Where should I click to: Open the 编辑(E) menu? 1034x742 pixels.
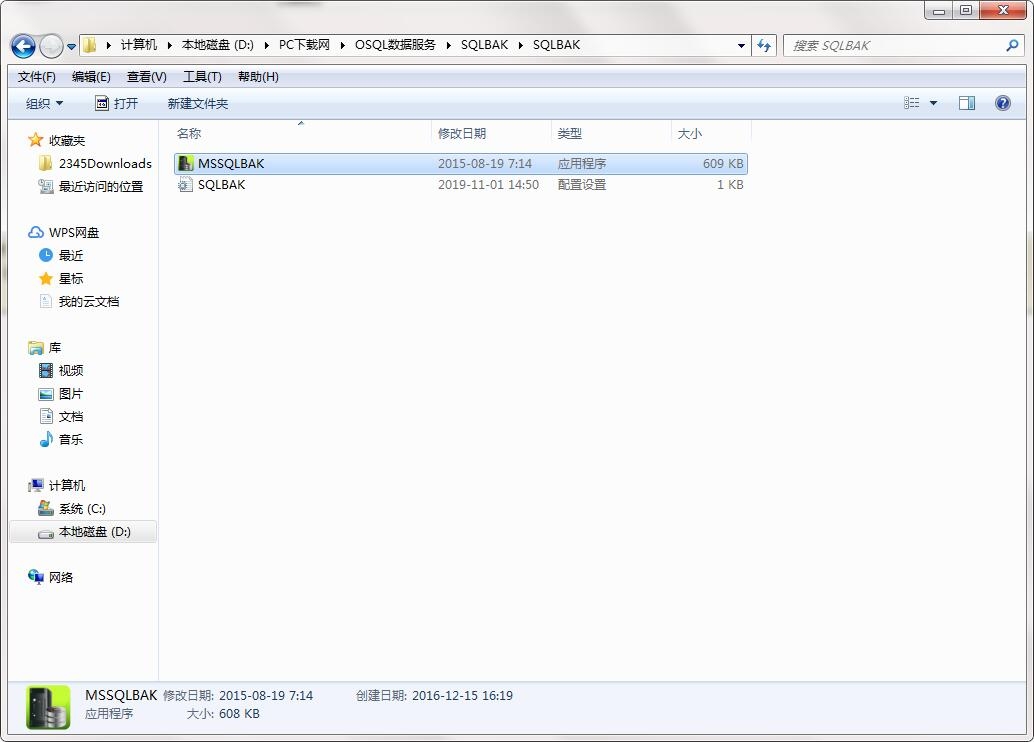pos(91,77)
